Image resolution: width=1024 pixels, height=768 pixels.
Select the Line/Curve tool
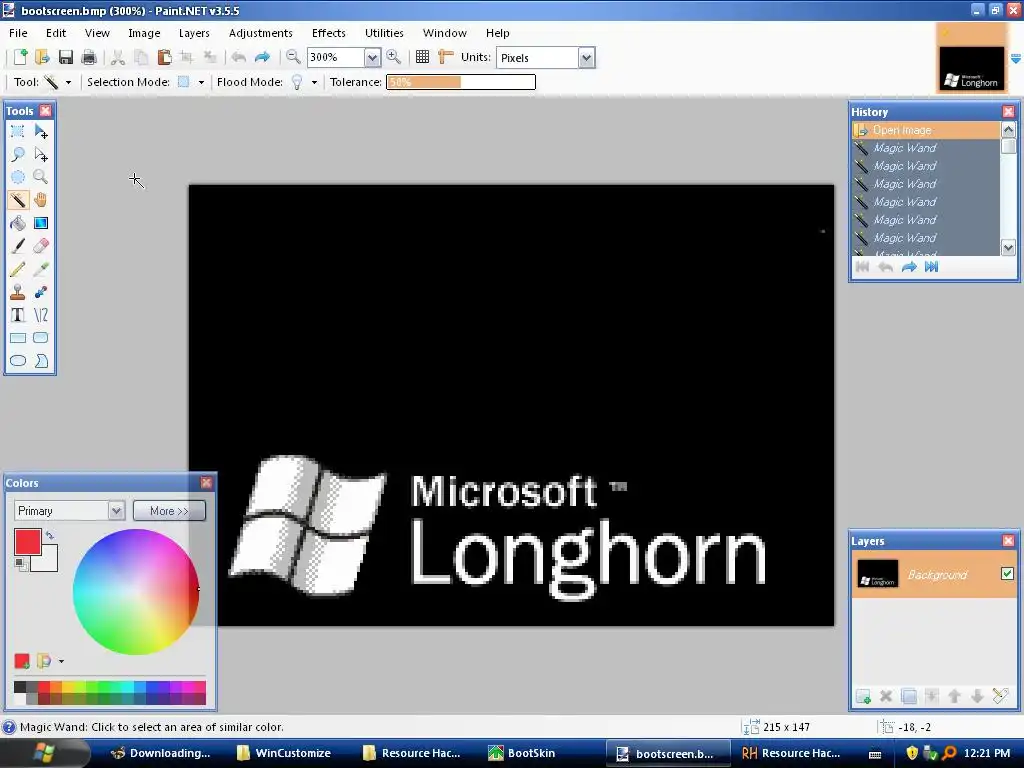point(40,315)
